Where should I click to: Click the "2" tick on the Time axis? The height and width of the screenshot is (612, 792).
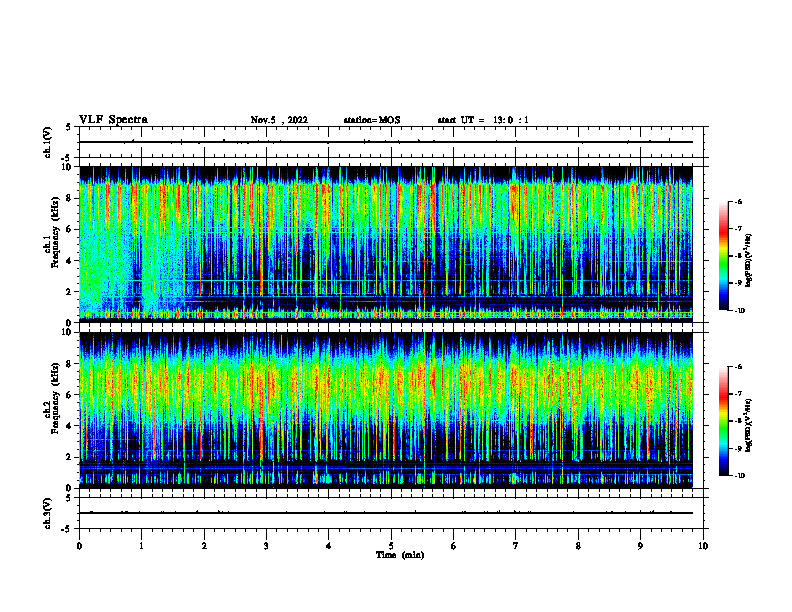pos(204,546)
